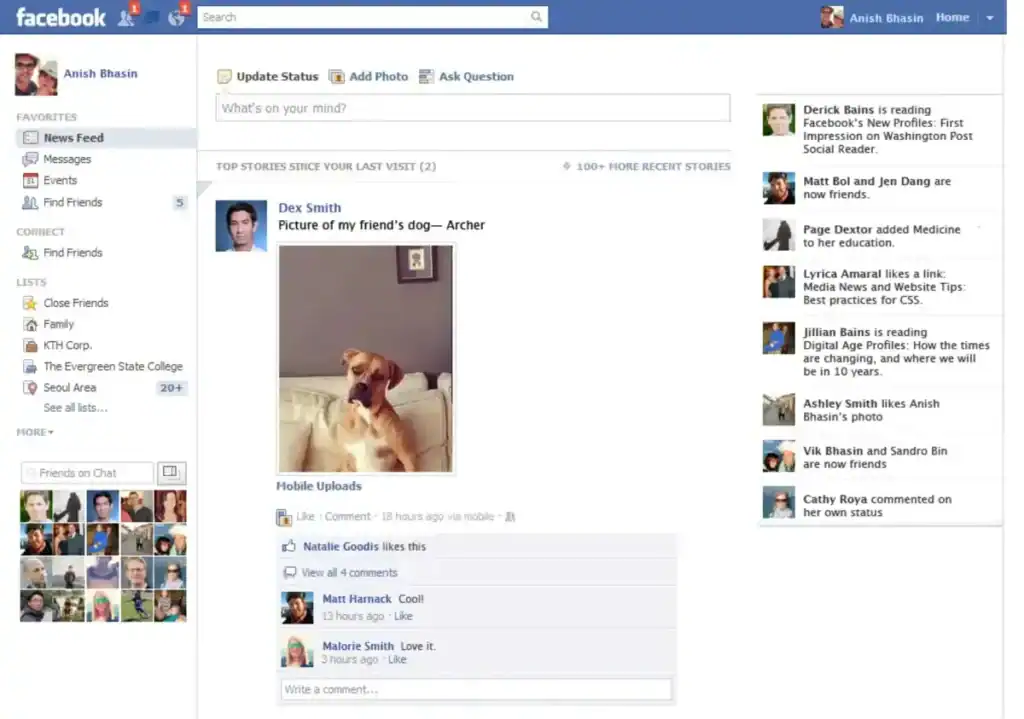Click the Write a comment field
The width and height of the screenshot is (1024, 719).
(476, 689)
